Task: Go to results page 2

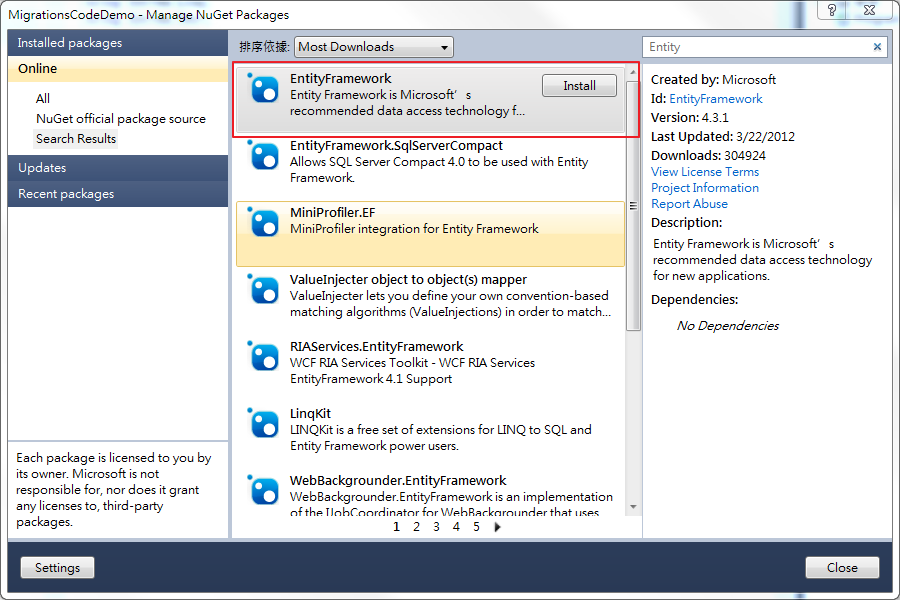Action: tap(416, 527)
